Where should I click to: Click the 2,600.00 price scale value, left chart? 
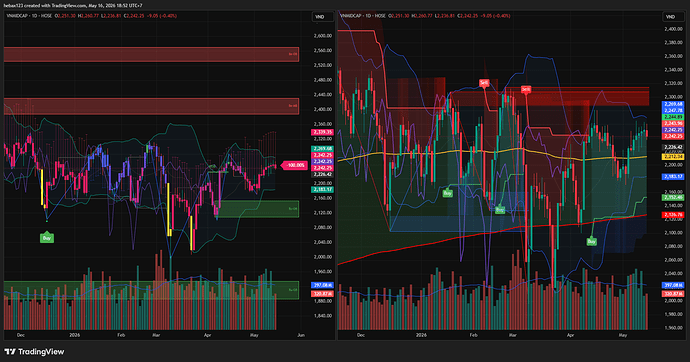click(x=323, y=36)
